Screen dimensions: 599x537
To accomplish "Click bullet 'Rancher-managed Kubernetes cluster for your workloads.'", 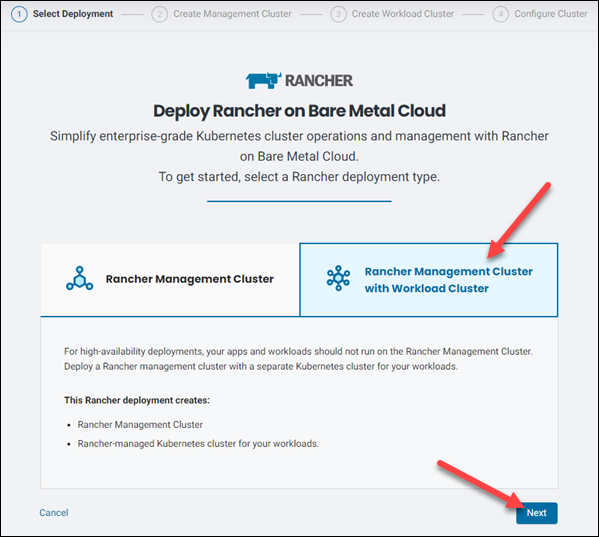I will 198,444.
